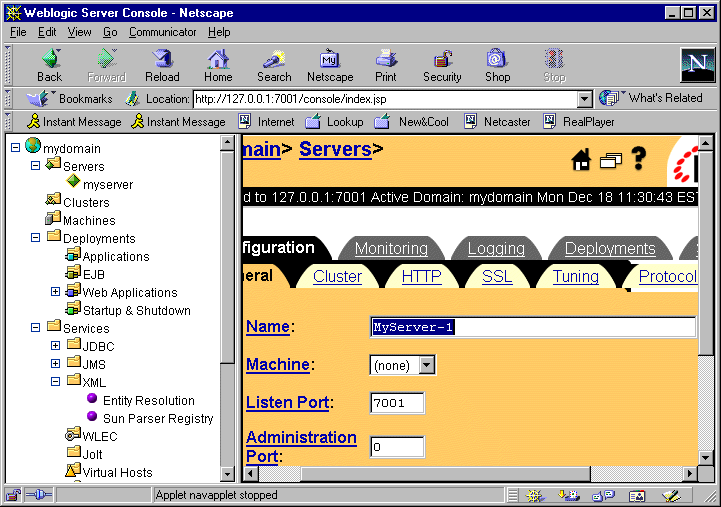The width and height of the screenshot is (721, 507).
Task: Open New&Cool personal toolbar folder
Action: pyautogui.click(x=411, y=121)
